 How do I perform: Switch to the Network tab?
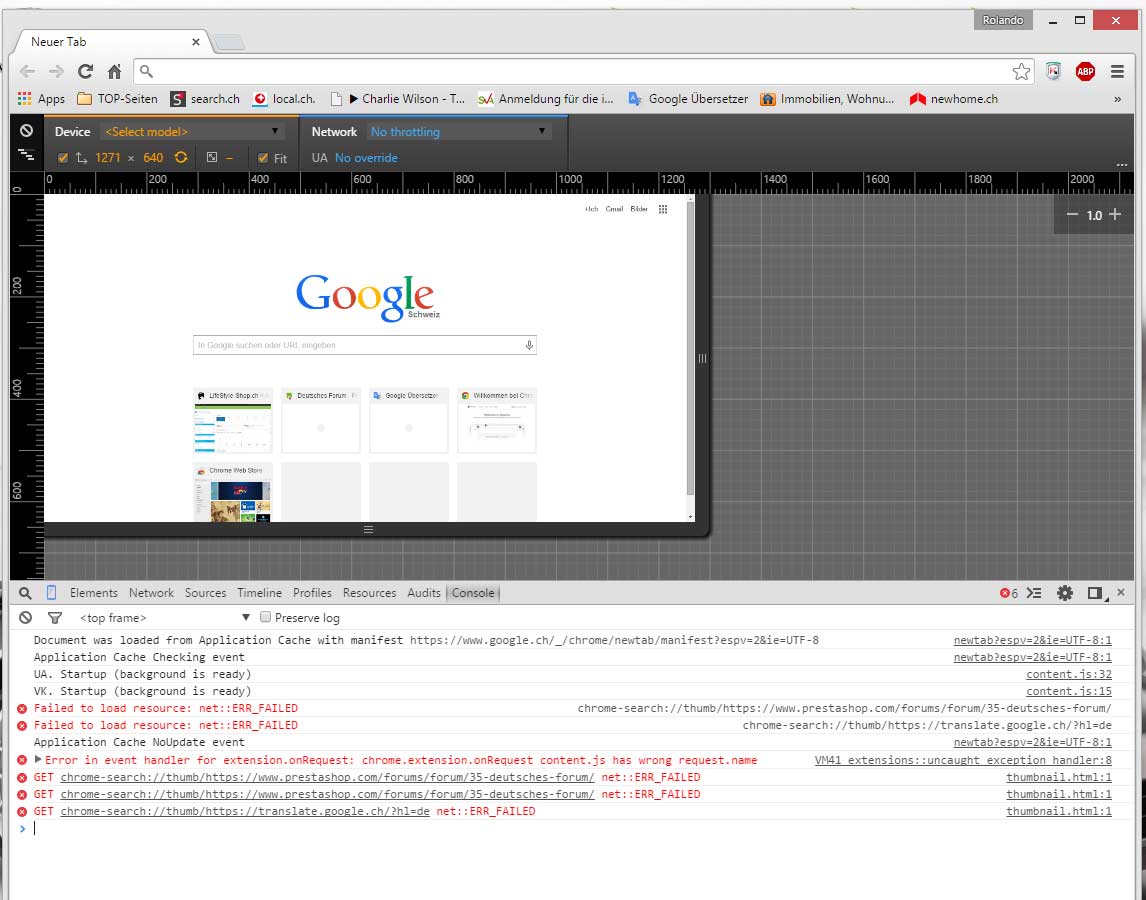click(x=151, y=593)
